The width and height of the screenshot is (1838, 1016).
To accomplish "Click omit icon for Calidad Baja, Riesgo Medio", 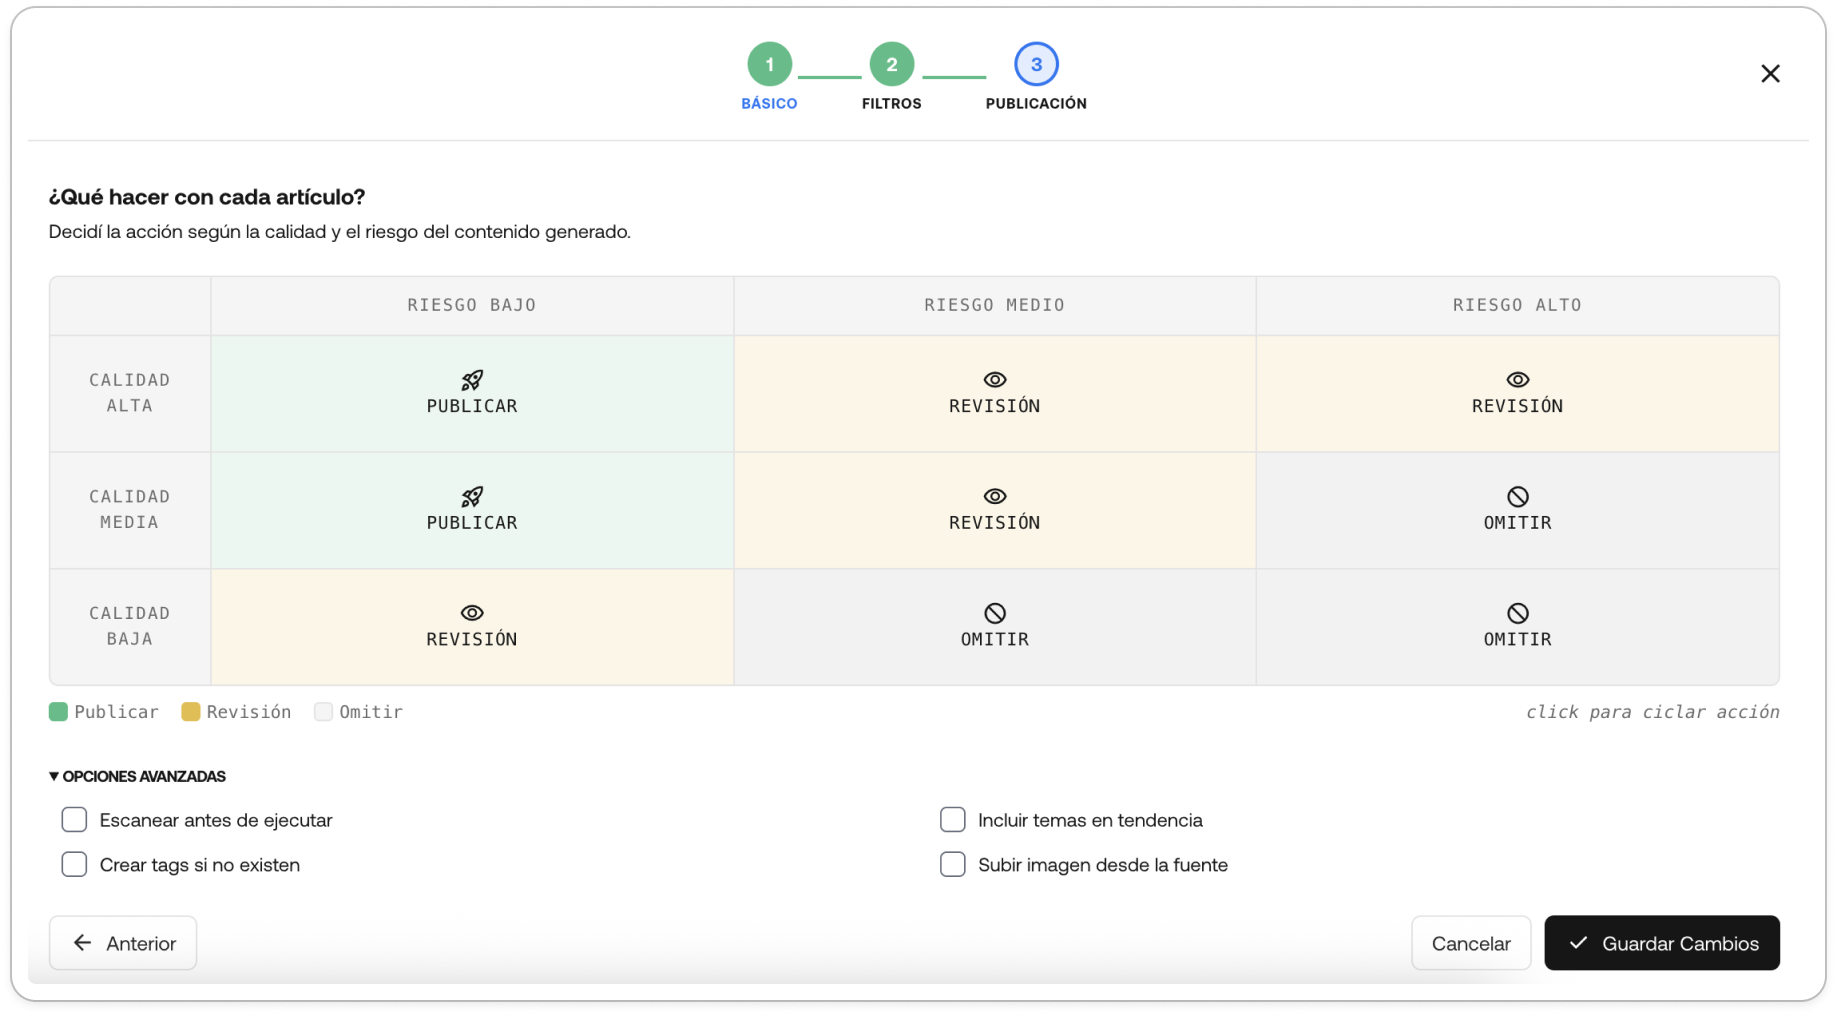I will point(994,613).
